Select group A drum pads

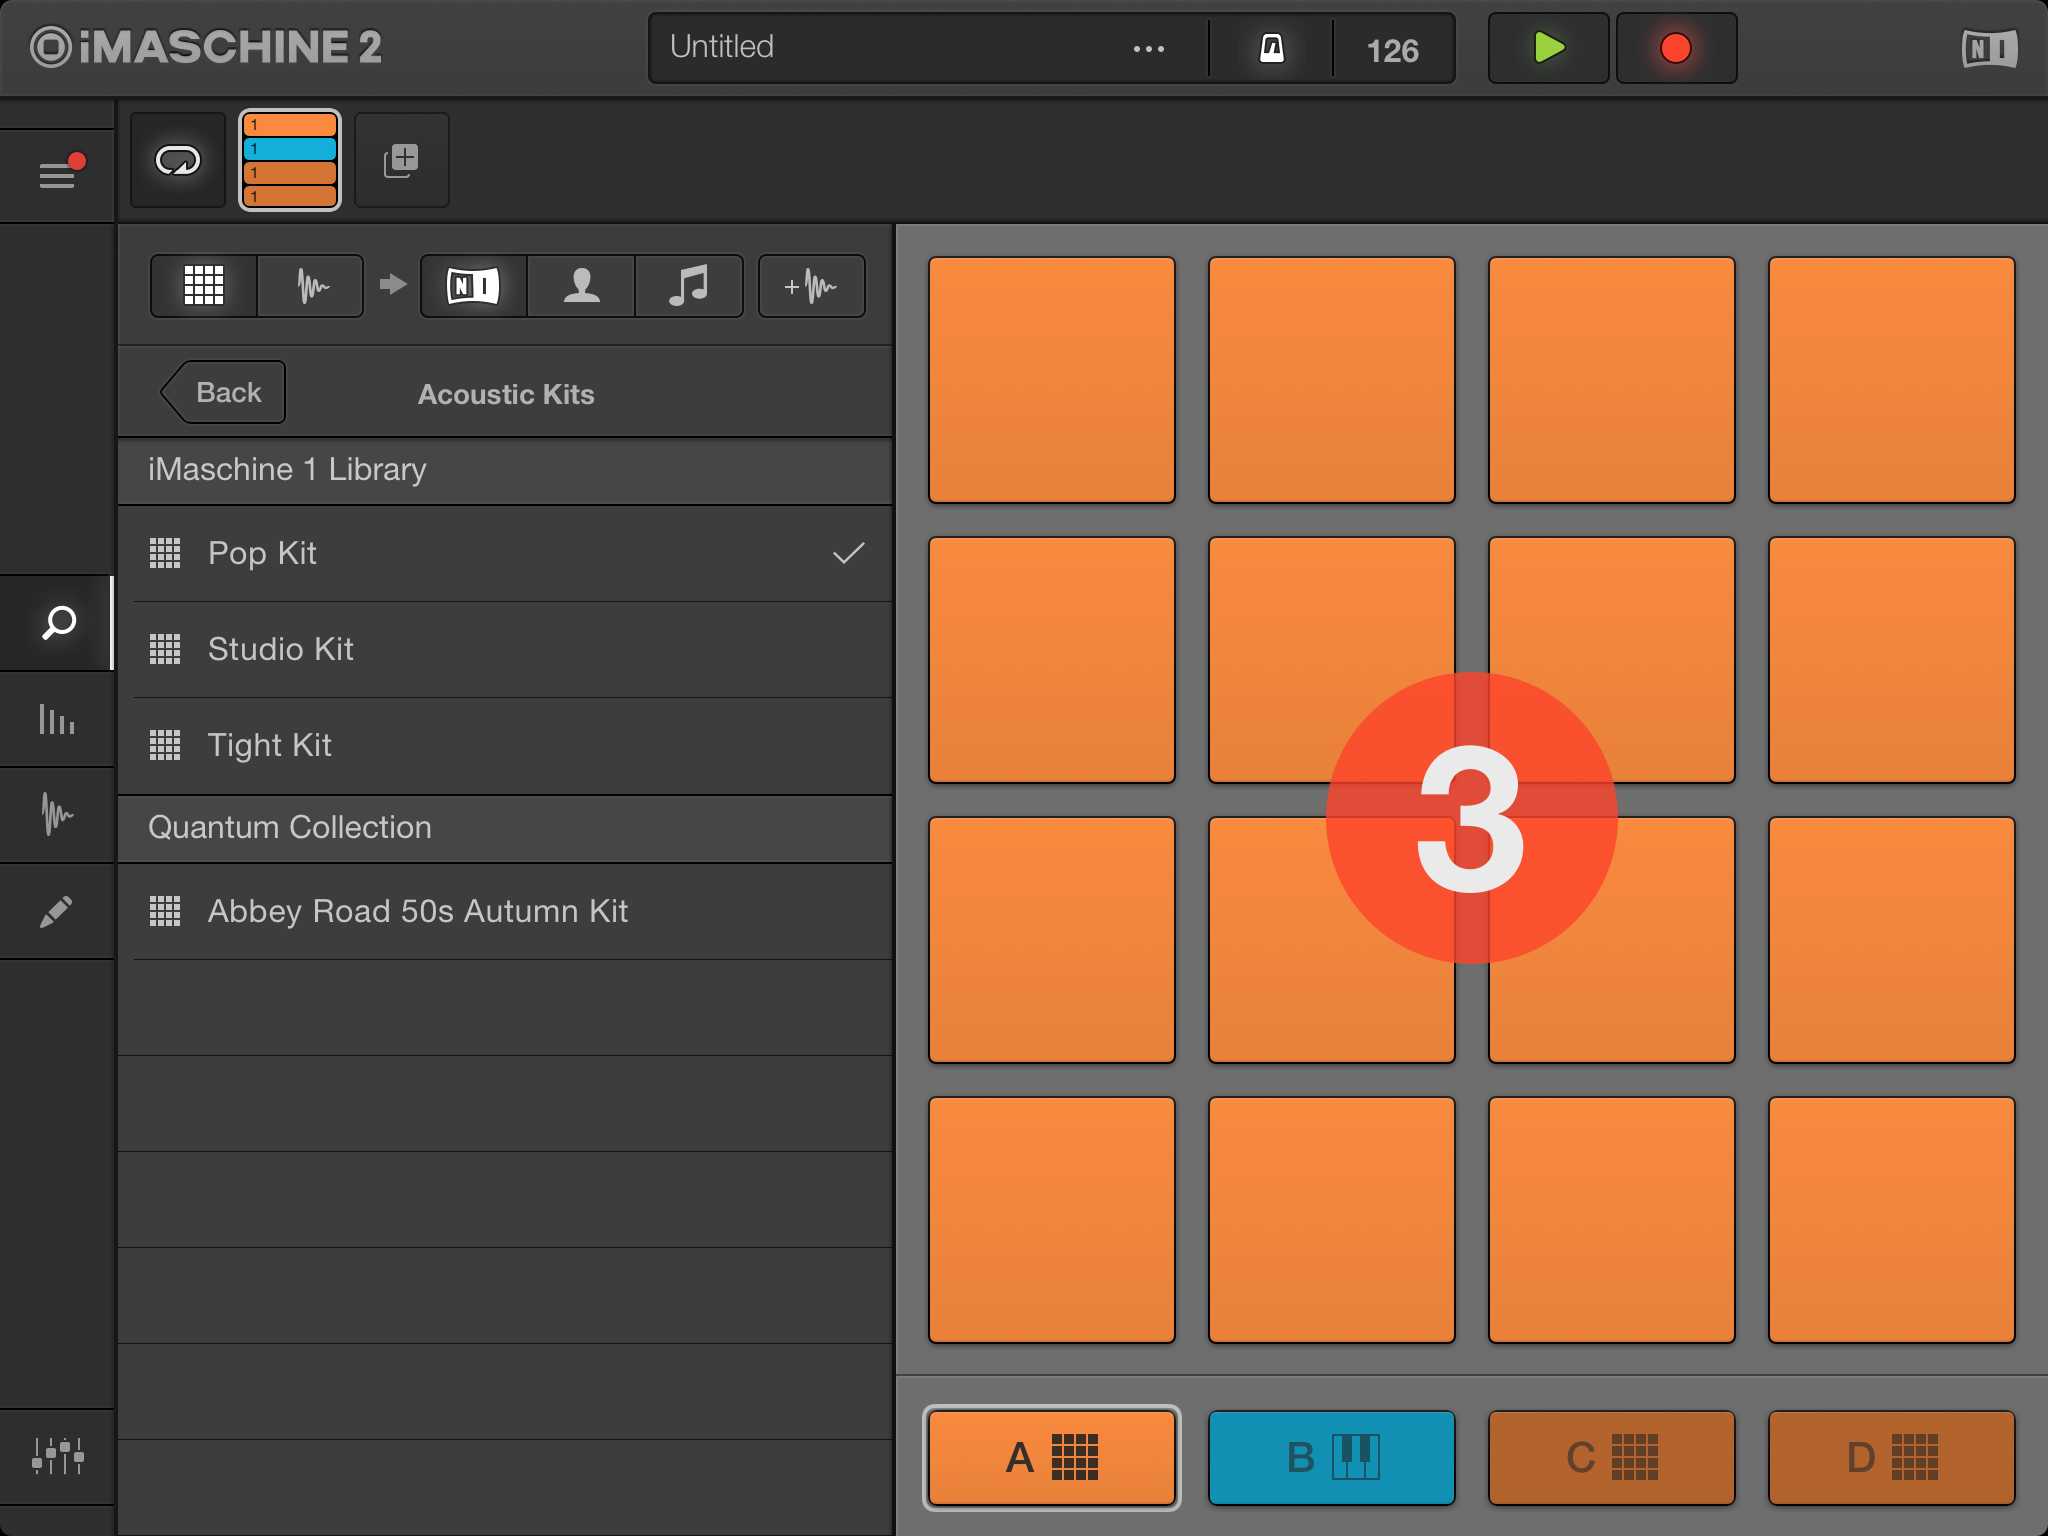point(1052,1457)
